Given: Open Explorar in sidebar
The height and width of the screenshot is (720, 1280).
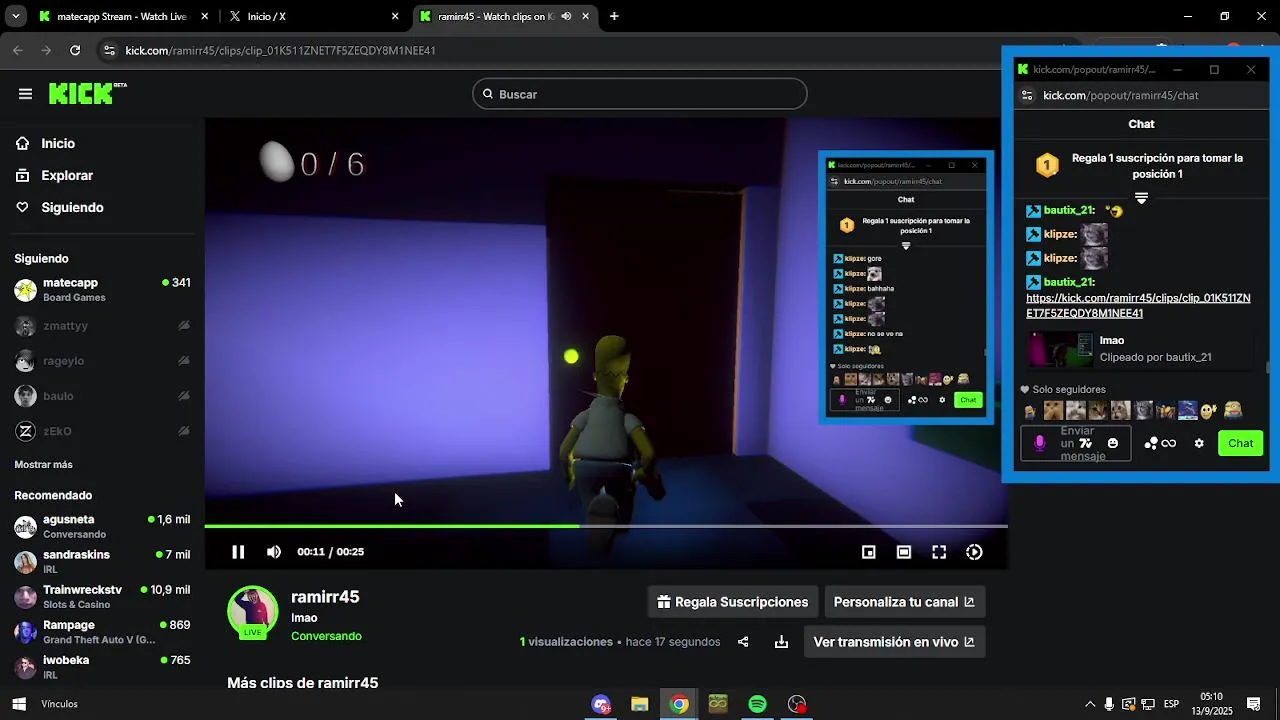Looking at the screenshot, I should 67,176.
